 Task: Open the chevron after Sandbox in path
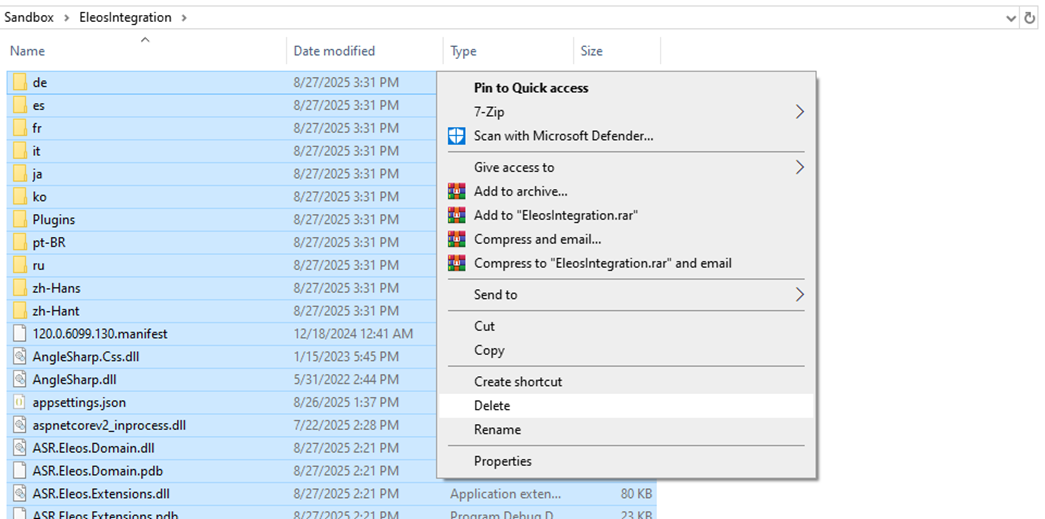tap(66, 18)
